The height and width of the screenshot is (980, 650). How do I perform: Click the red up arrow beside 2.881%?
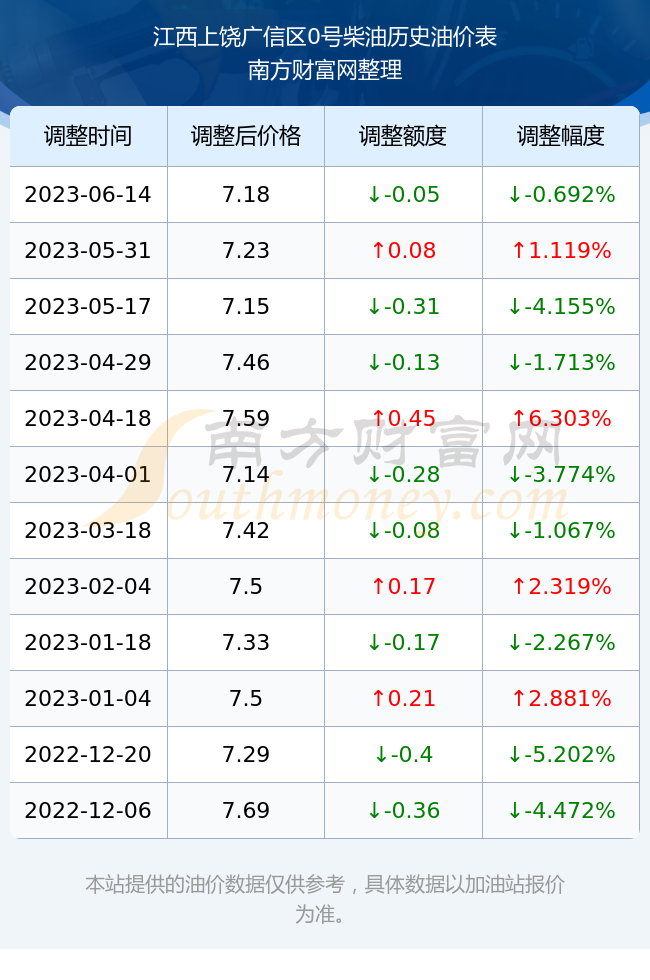[518, 698]
